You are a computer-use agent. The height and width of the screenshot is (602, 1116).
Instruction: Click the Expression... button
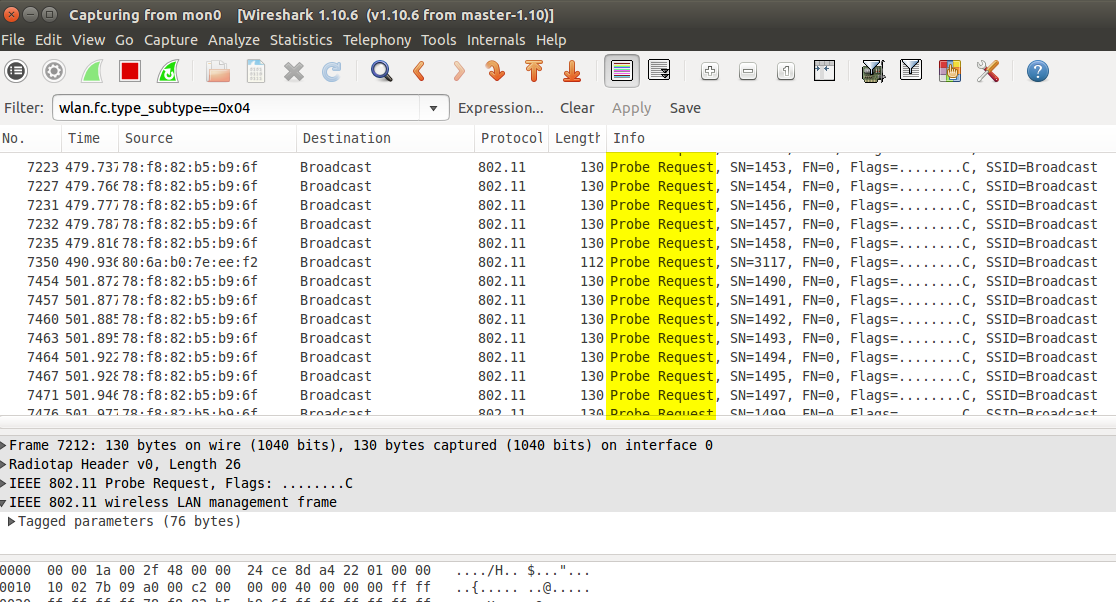pyautogui.click(x=500, y=108)
